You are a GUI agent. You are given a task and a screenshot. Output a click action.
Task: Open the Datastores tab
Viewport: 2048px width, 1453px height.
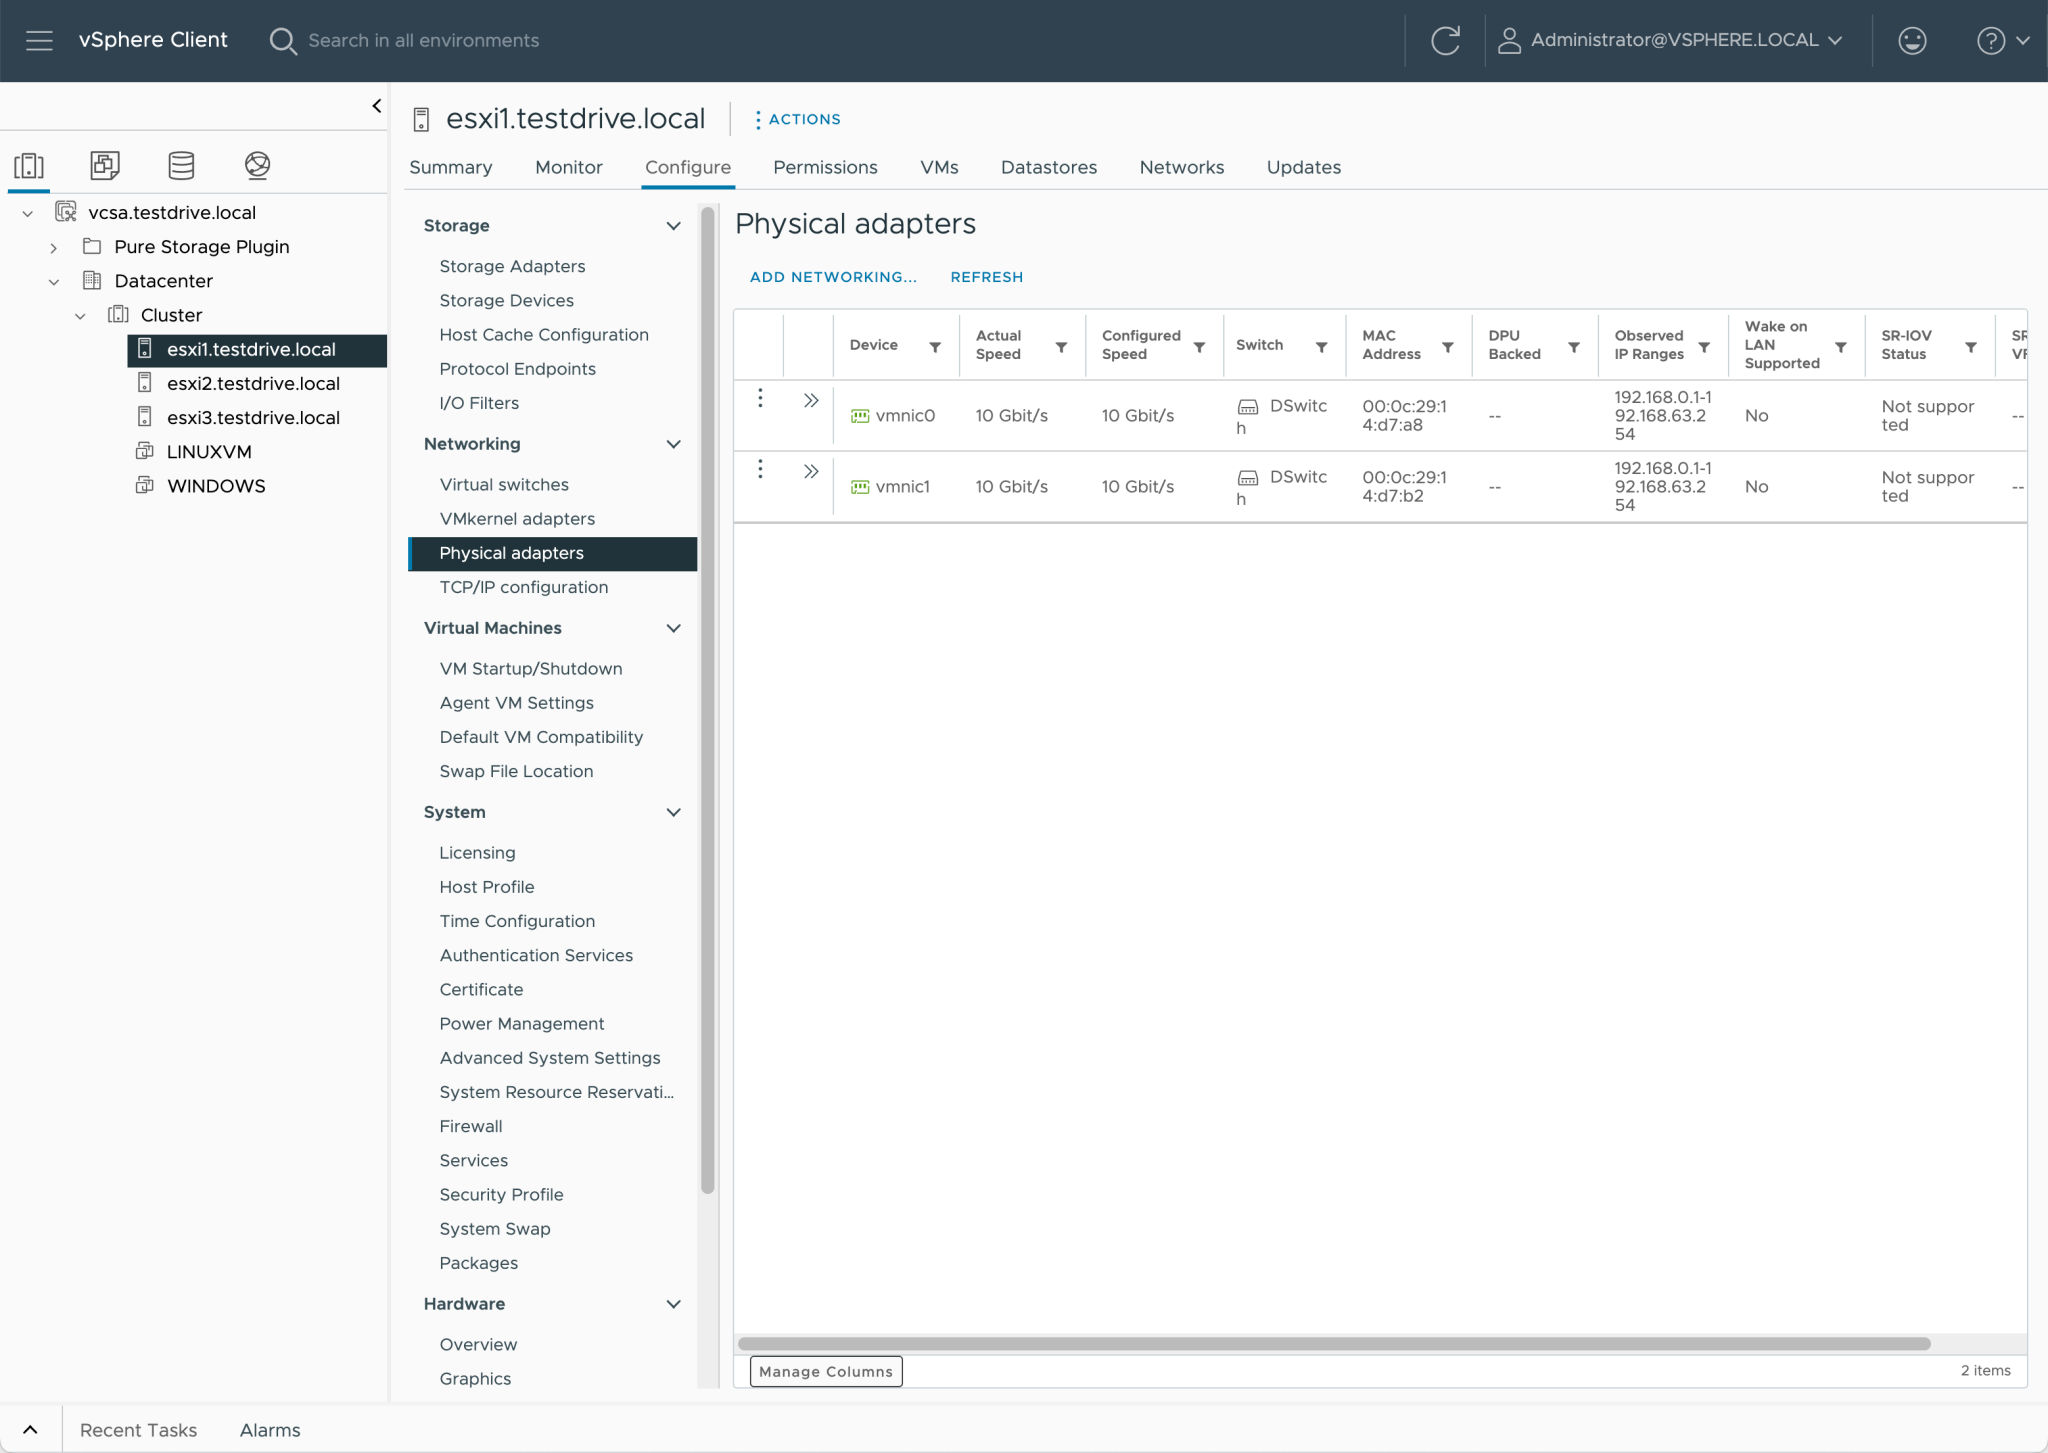(1048, 167)
